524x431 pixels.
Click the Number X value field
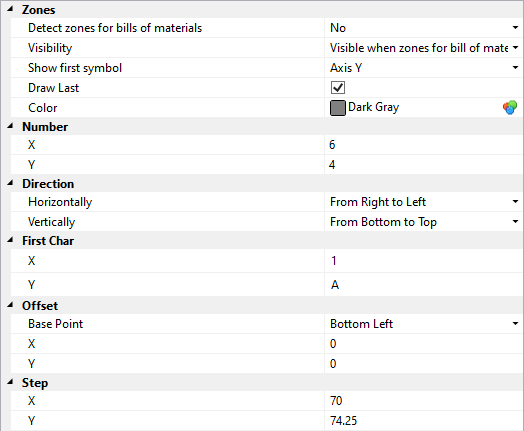point(424,145)
